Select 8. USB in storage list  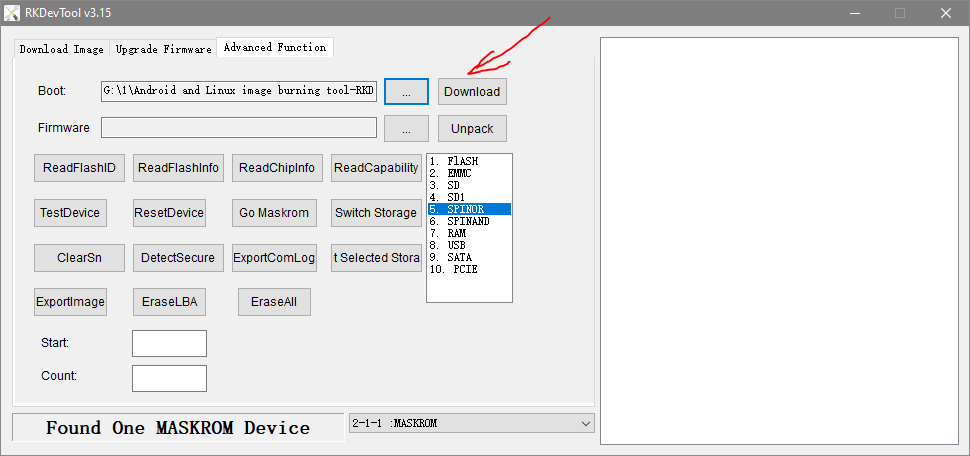click(x=469, y=245)
